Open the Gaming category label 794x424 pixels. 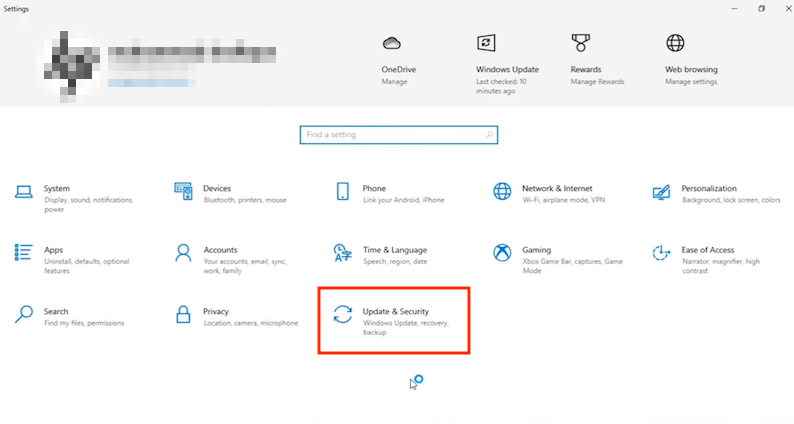pos(537,250)
